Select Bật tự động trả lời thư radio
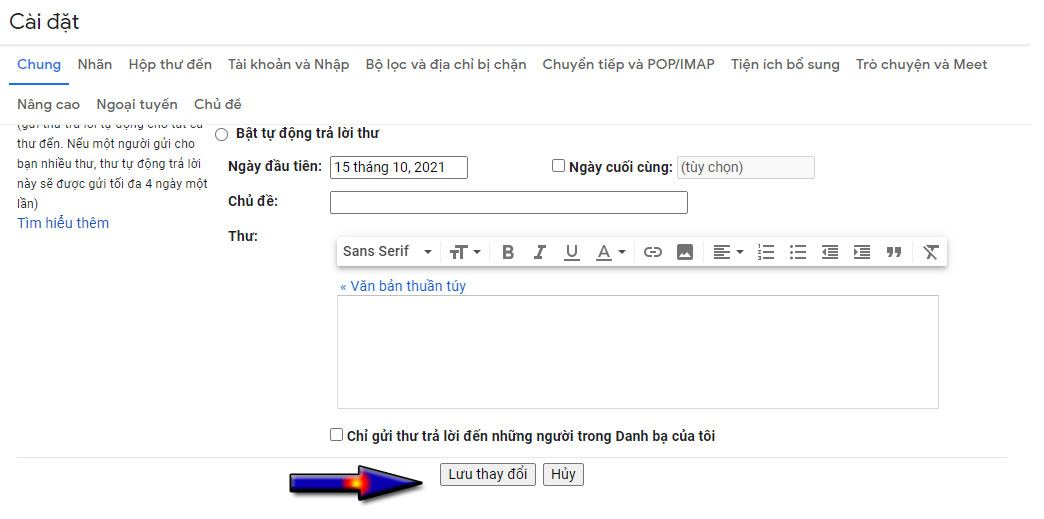1044x519 pixels. tap(222, 135)
